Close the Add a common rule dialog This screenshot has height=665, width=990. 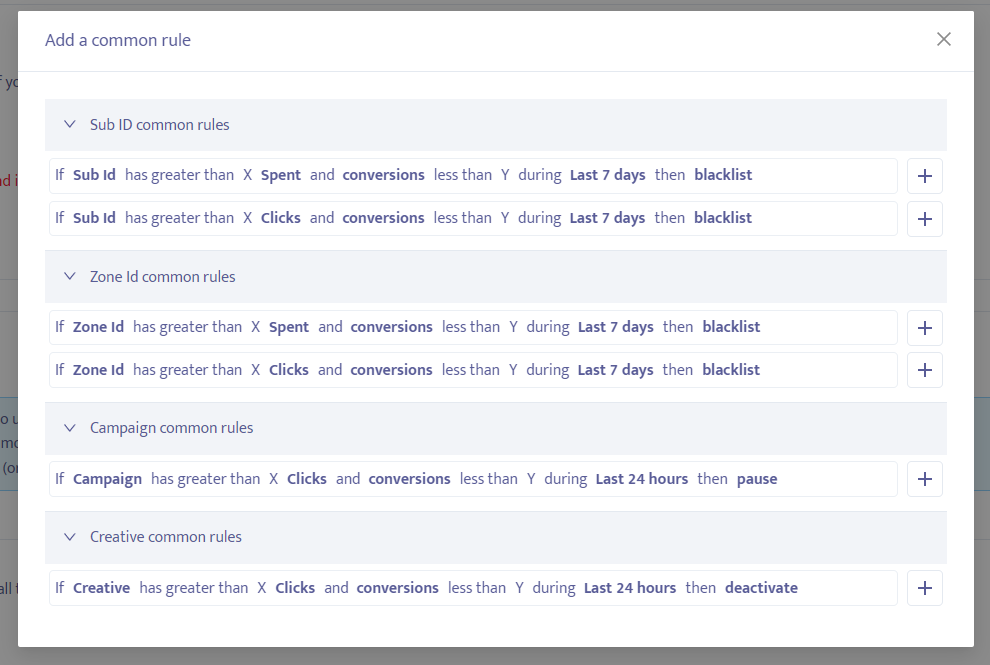coord(943,39)
